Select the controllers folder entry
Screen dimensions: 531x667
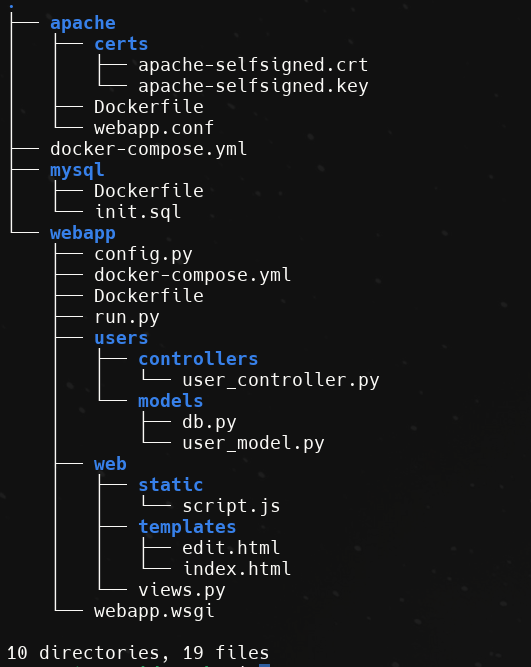pyautogui.click(x=198, y=359)
